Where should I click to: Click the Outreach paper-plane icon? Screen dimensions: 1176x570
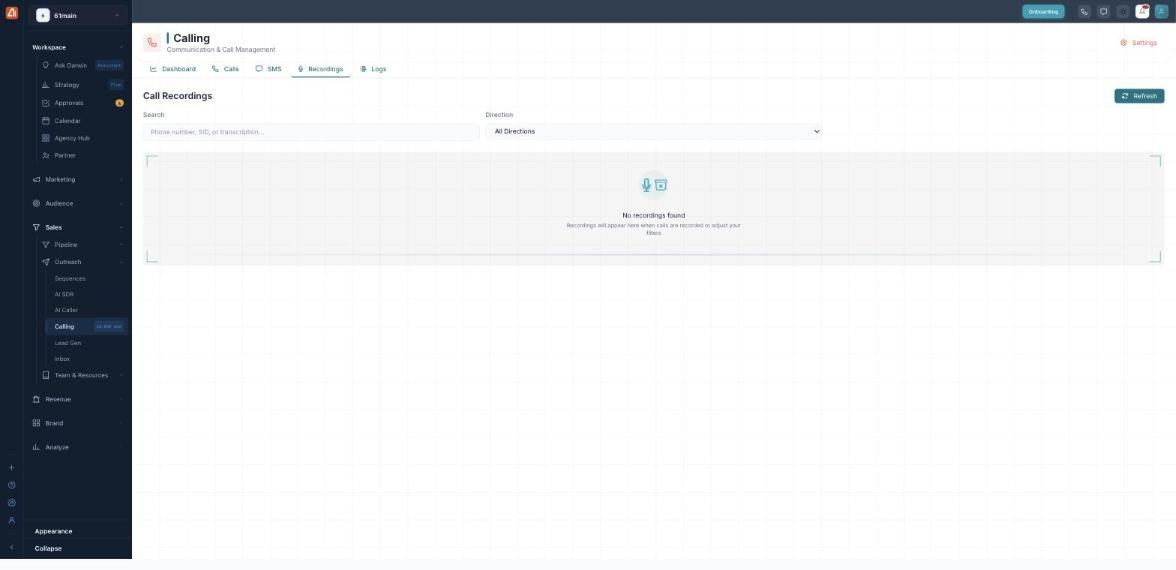[x=46, y=262]
